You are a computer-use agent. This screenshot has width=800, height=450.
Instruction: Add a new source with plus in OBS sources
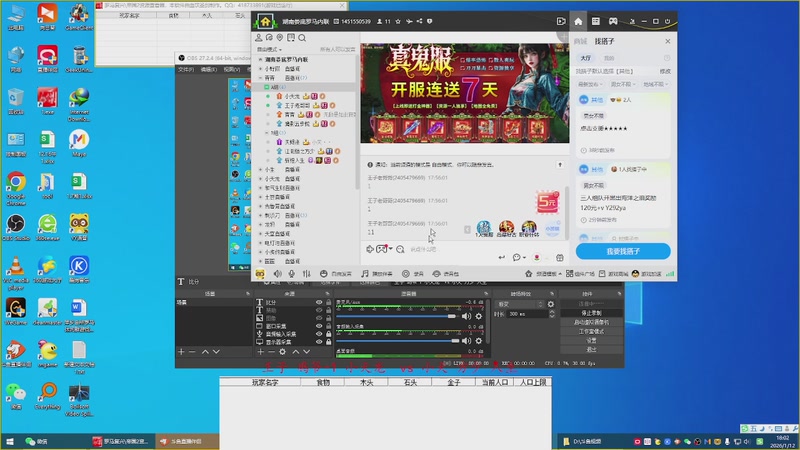tap(260, 352)
